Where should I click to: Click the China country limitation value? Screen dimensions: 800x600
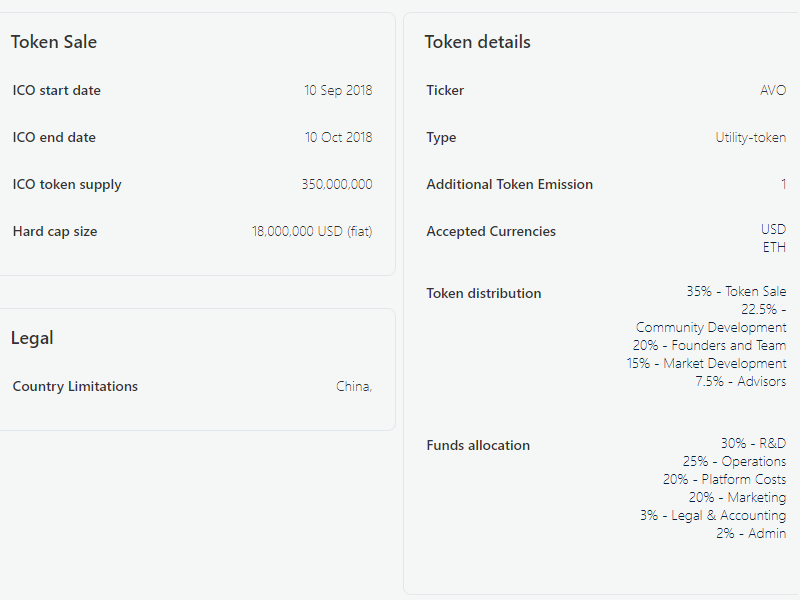pyautogui.click(x=354, y=386)
